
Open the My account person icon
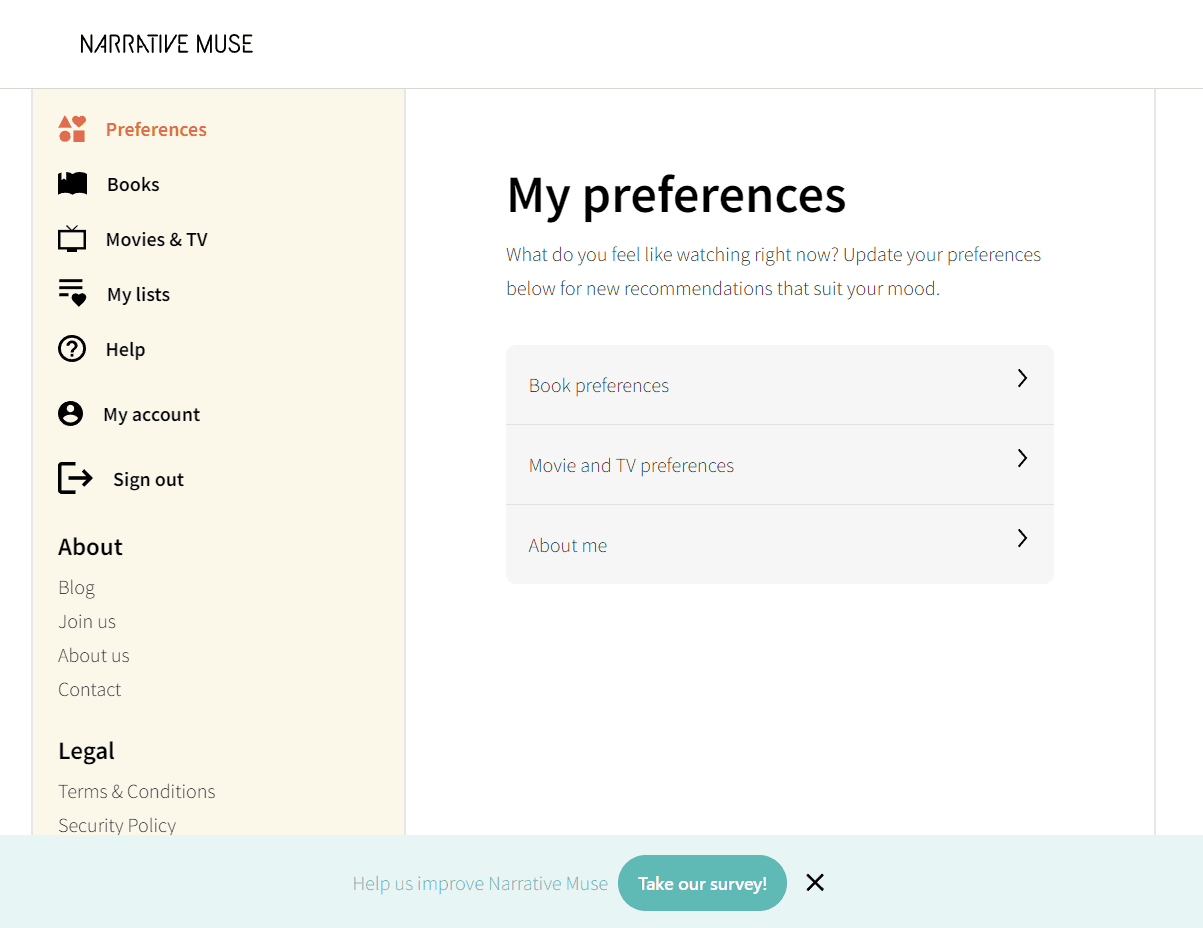tap(70, 414)
